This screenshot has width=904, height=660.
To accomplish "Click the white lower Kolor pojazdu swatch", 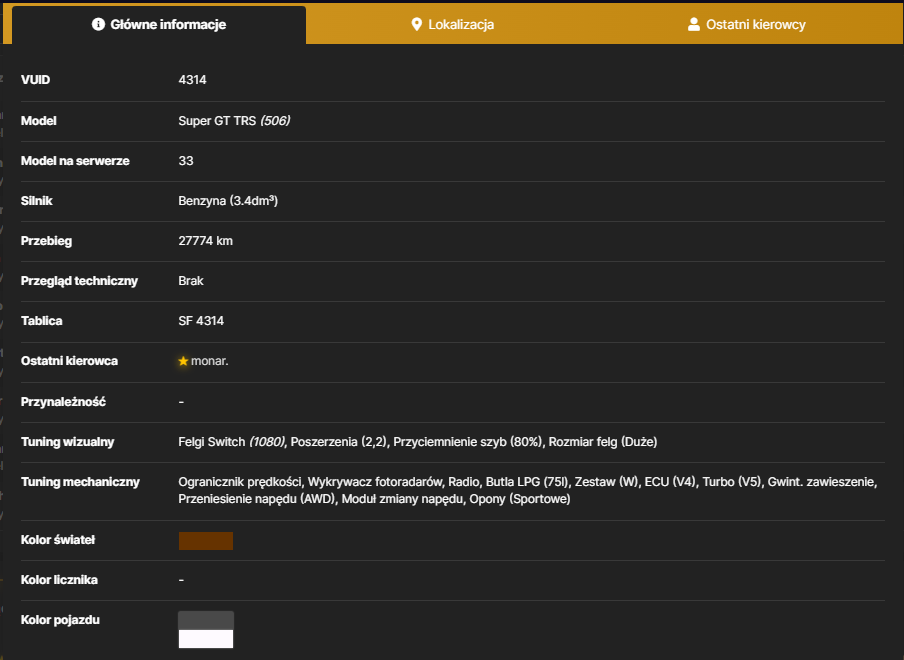I will coord(206,639).
